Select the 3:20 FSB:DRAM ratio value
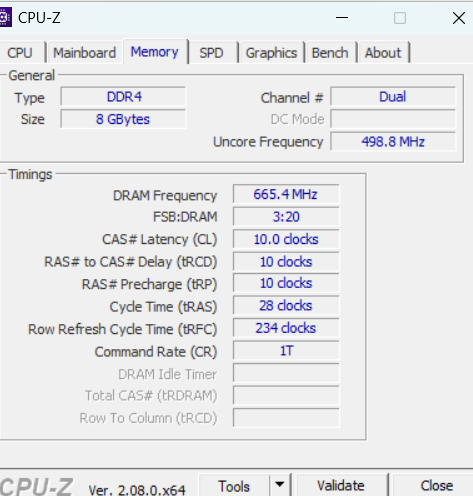Screen dimensions: 473x496 point(286,217)
